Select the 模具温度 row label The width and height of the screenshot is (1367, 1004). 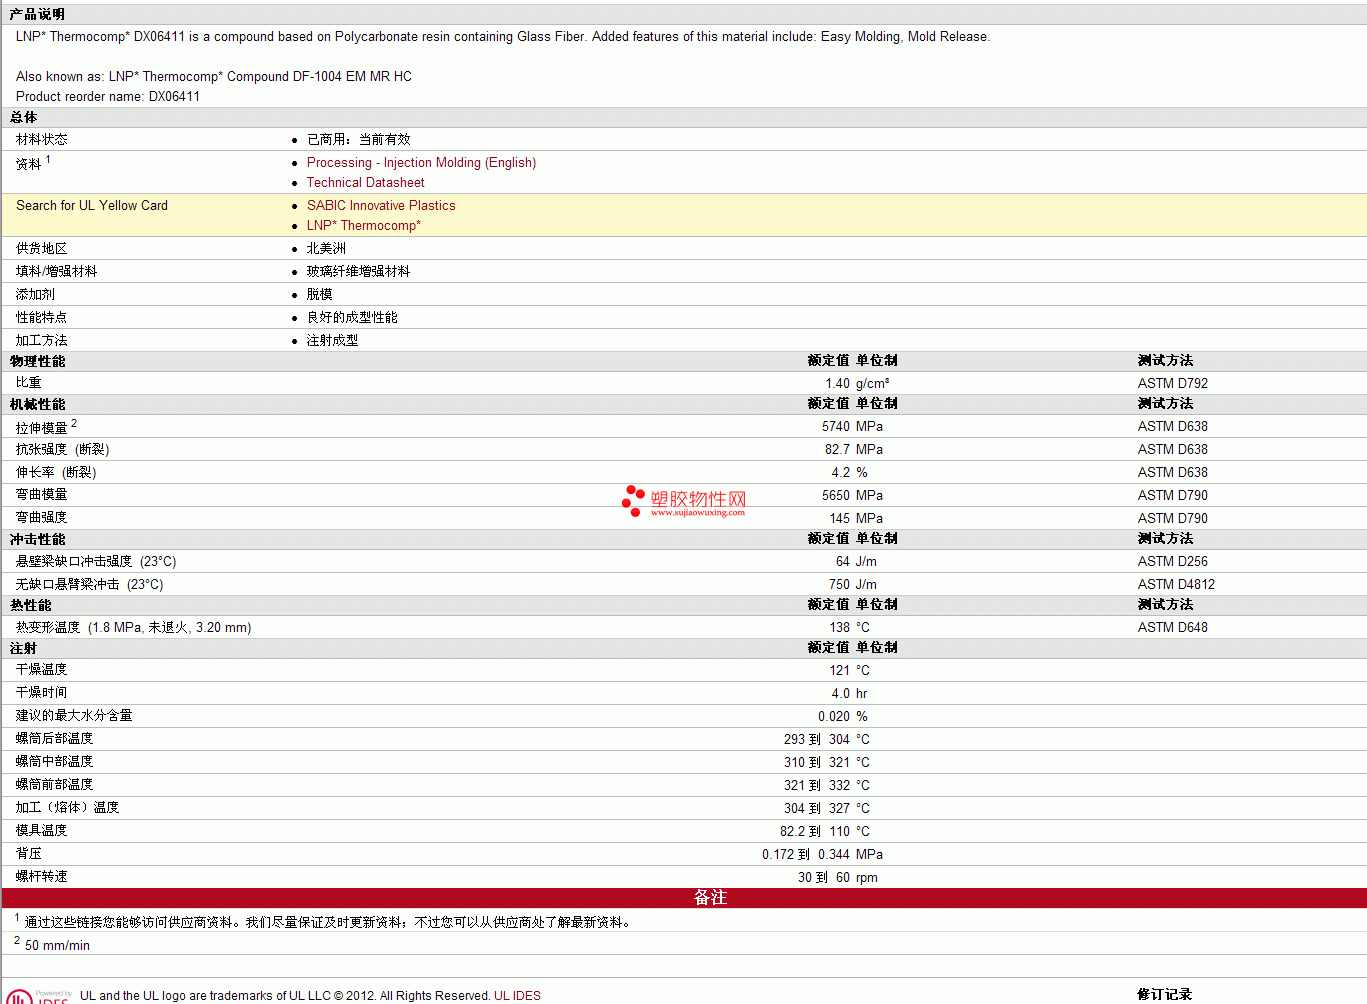41,831
